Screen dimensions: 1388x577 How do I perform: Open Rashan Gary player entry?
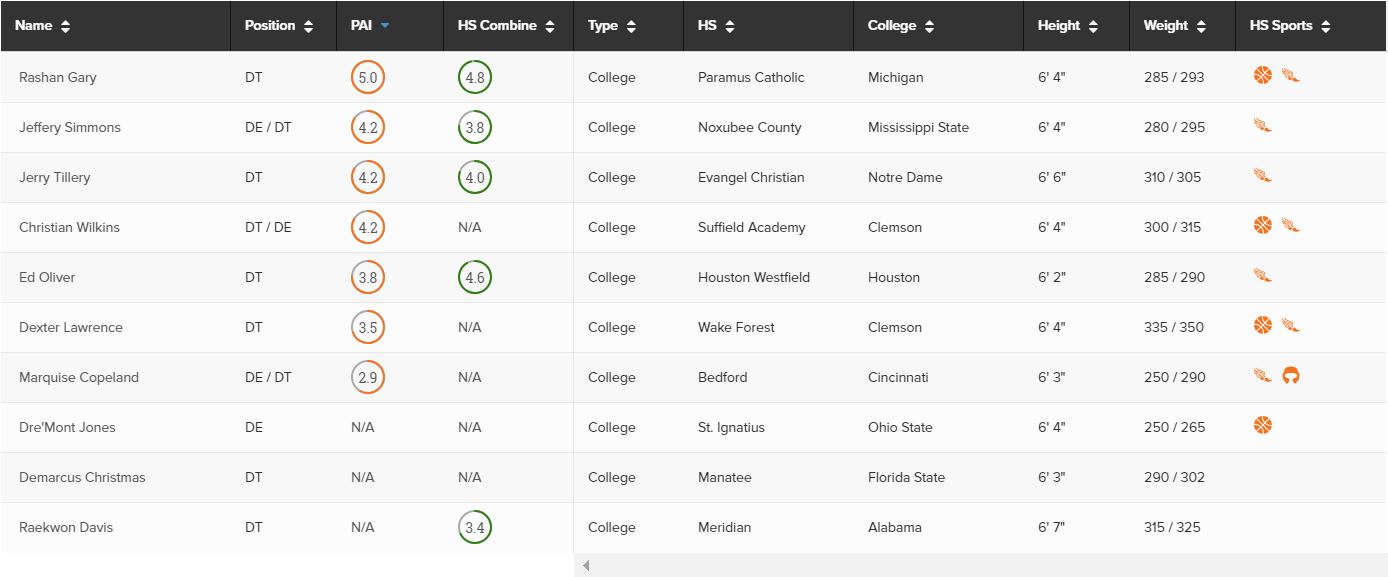(x=58, y=77)
